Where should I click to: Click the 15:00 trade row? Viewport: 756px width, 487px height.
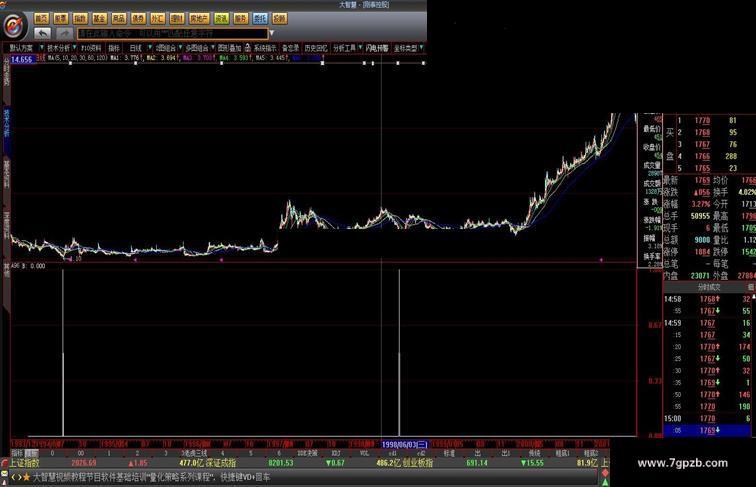pos(709,419)
